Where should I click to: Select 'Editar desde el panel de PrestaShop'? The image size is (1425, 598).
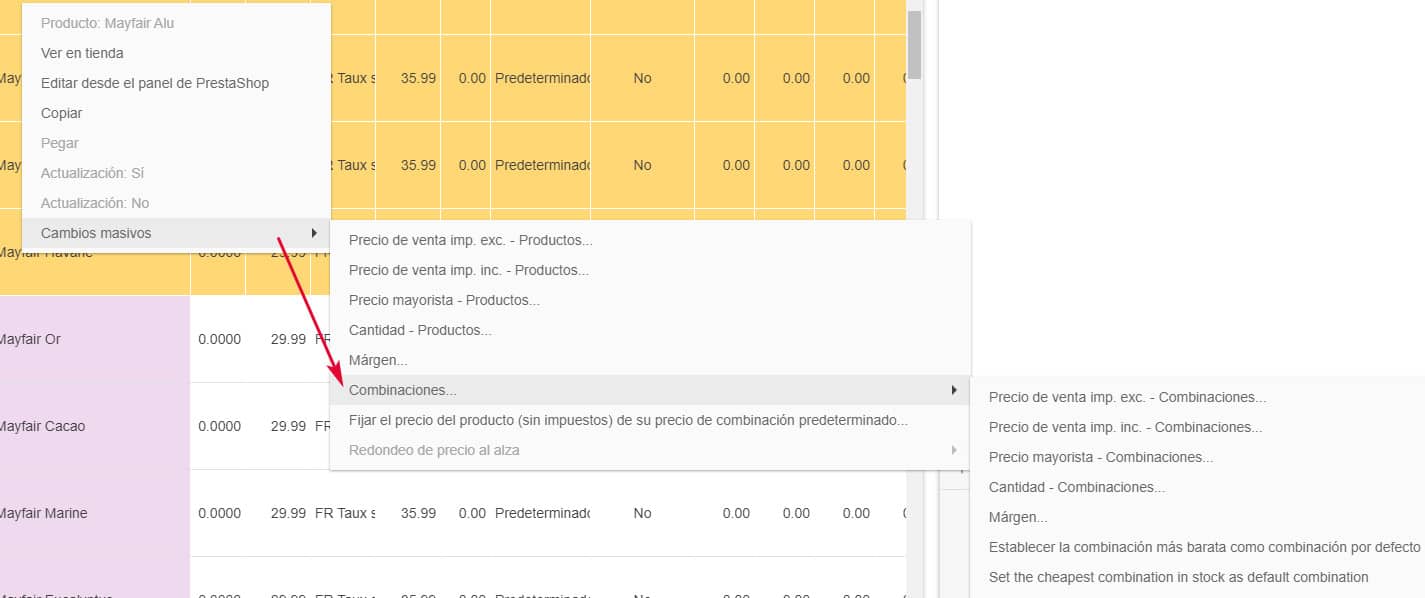(155, 83)
